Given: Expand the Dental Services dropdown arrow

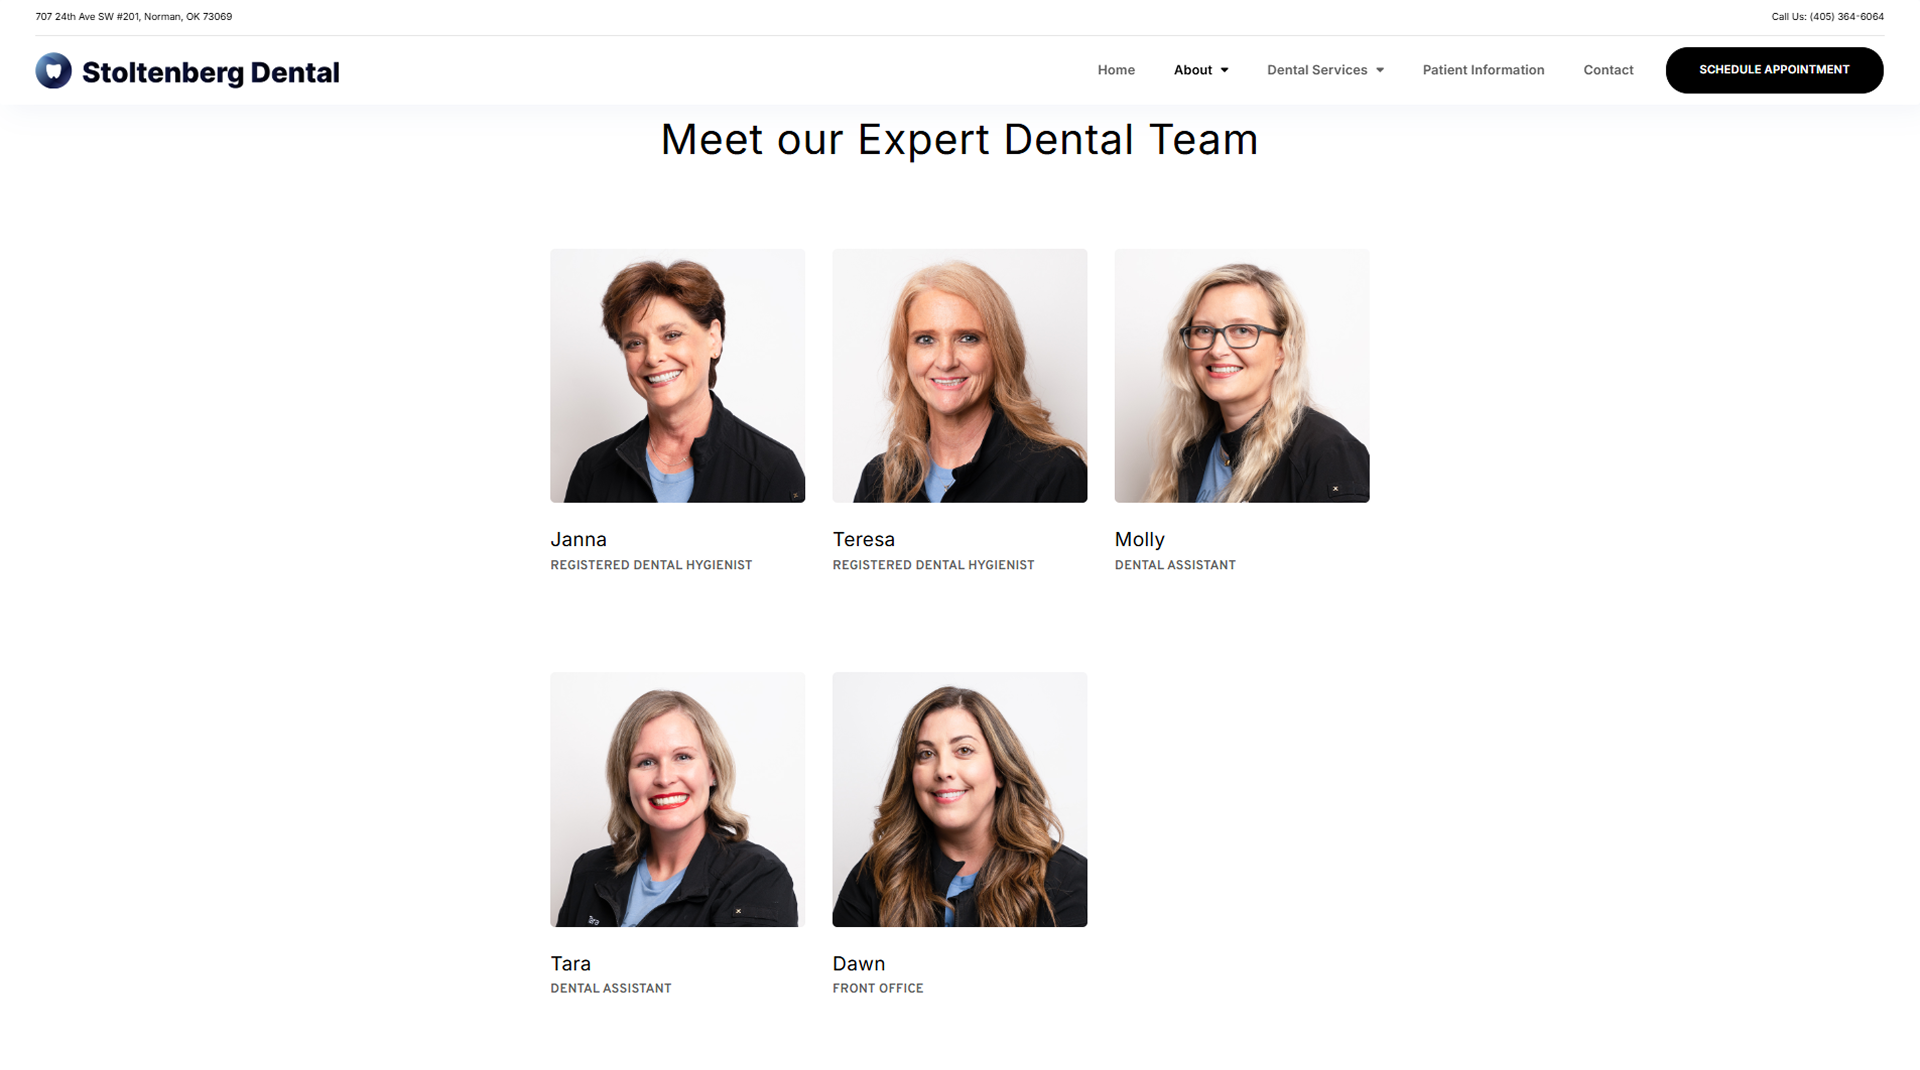Looking at the screenshot, I should click(1380, 70).
